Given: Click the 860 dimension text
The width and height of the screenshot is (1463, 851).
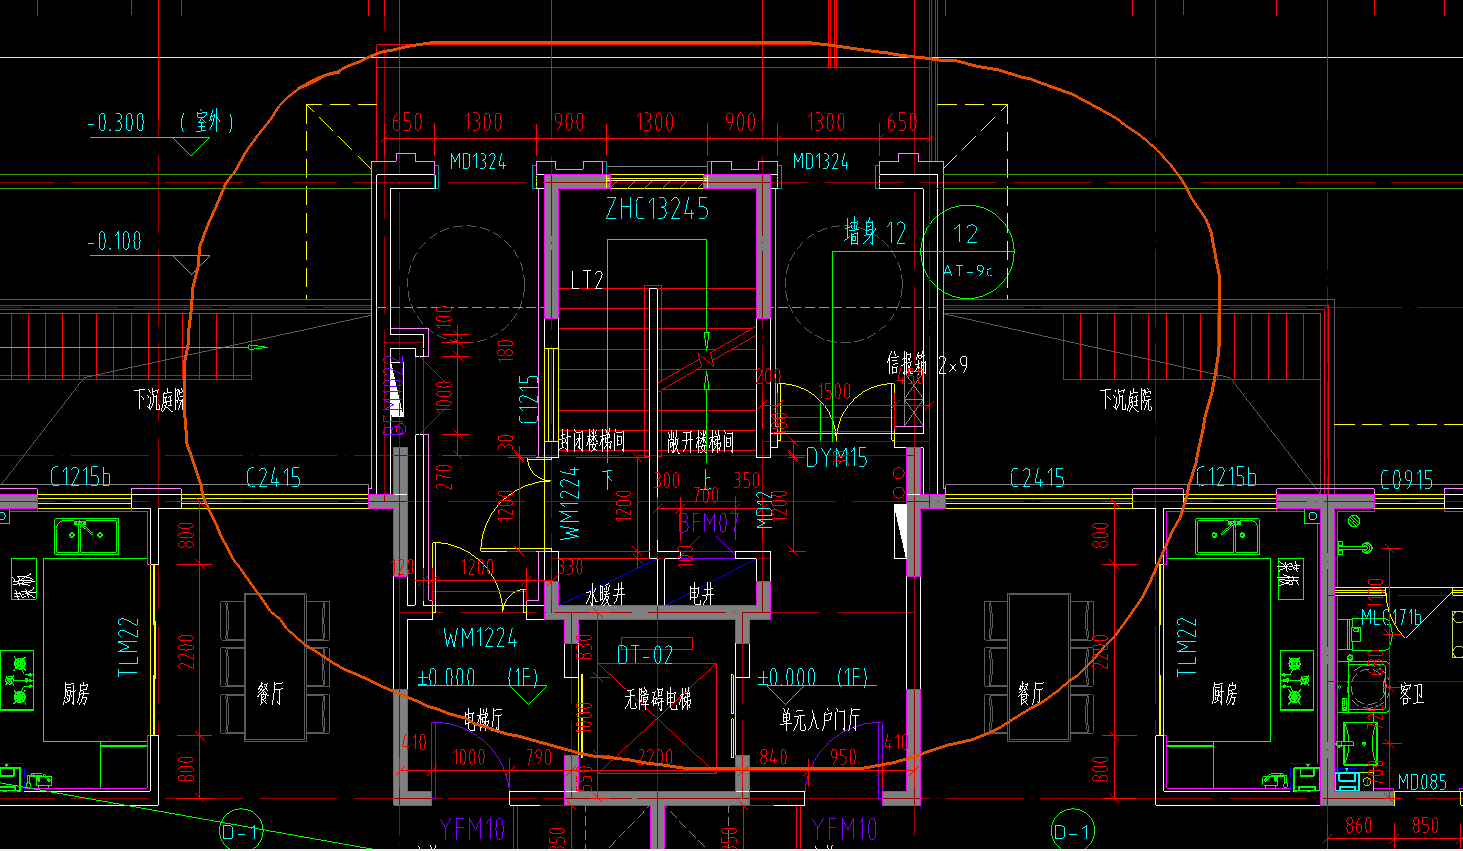Looking at the screenshot, I should coord(1359,826).
